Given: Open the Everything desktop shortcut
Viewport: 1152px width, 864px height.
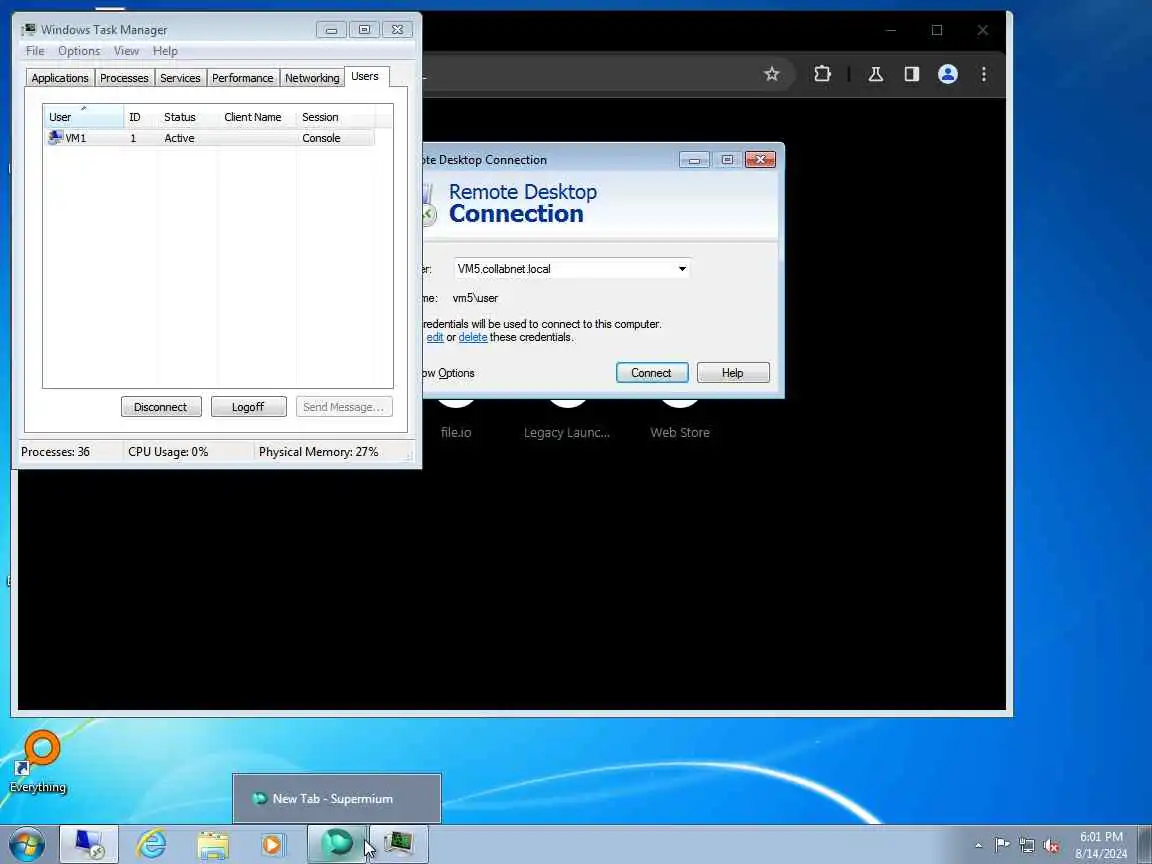Looking at the screenshot, I should pyautogui.click(x=38, y=762).
